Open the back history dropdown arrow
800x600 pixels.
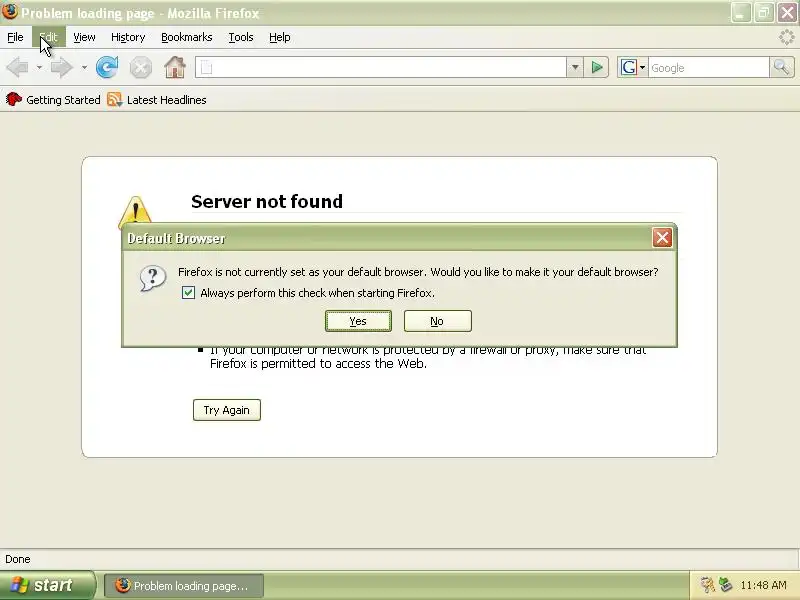click(x=39, y=67)
